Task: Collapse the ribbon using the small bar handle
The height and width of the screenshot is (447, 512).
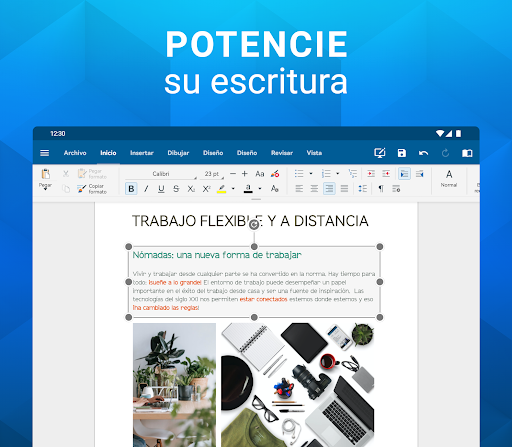Action: click(x=256, y=199)
